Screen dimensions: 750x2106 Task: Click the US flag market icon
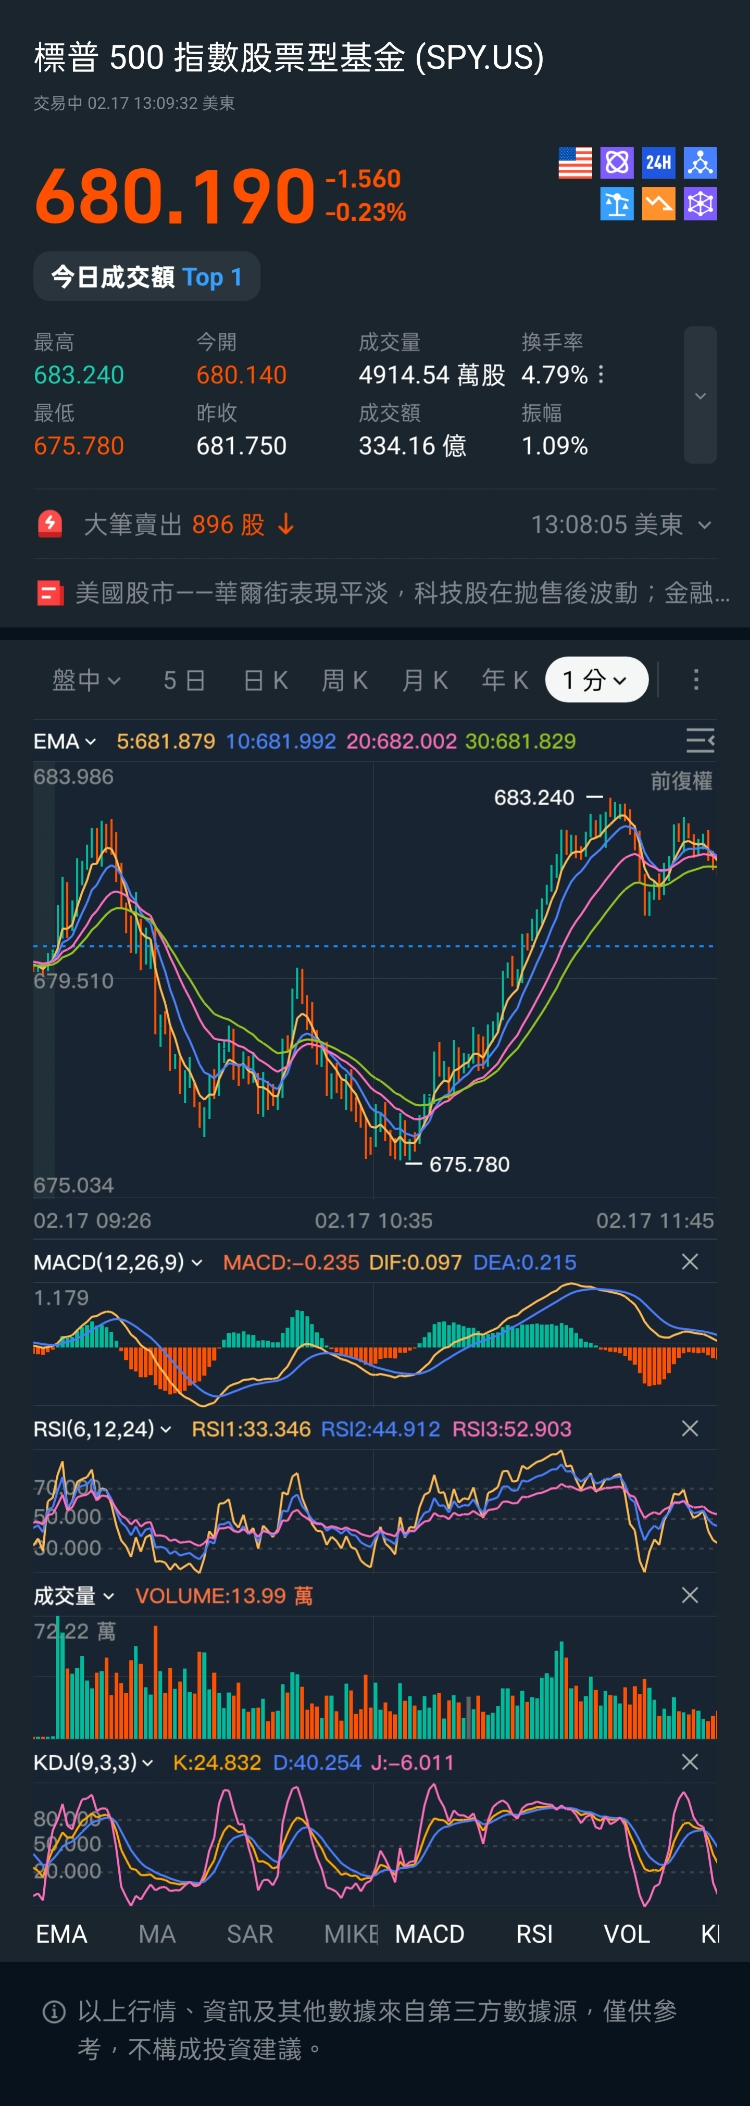(x=575, y=163)
